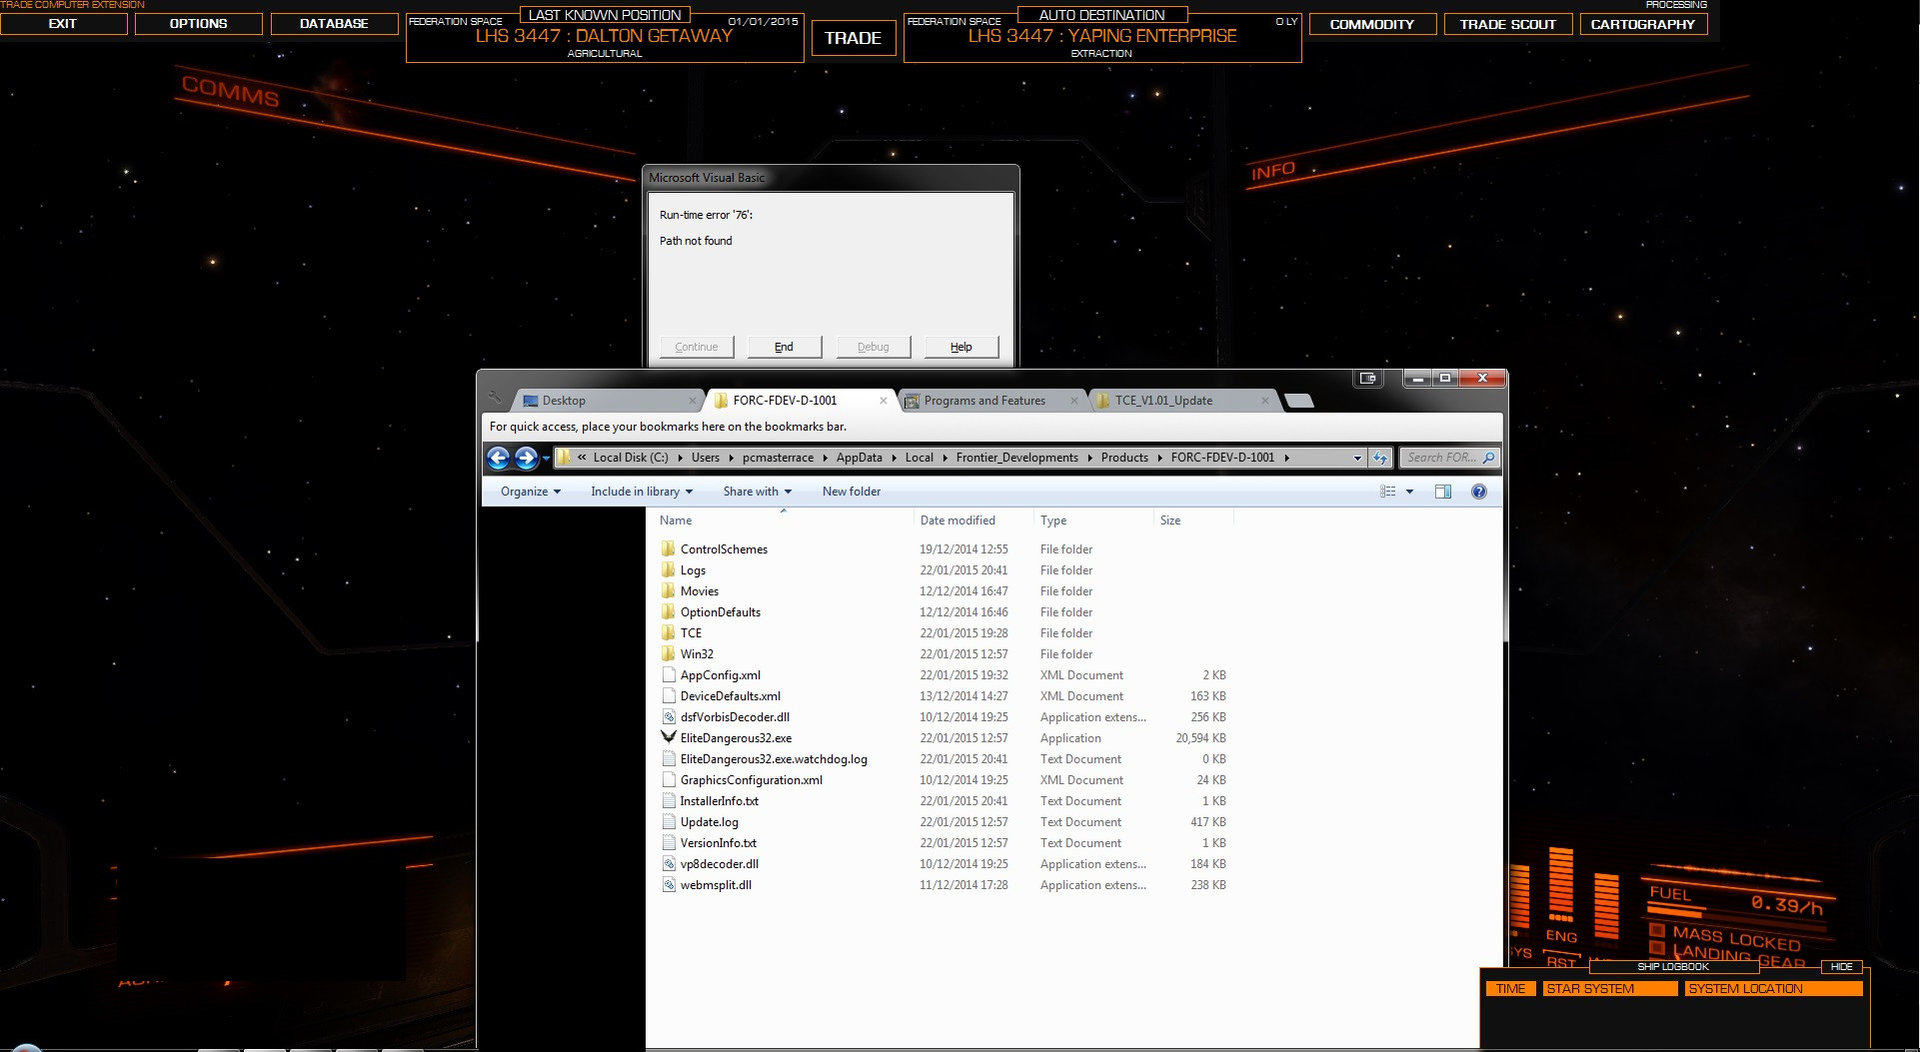Click Help in the Visual Basic error dialog
Image resolution: width=1920 pixels, height=1052 pixels.
coord(961,347)
